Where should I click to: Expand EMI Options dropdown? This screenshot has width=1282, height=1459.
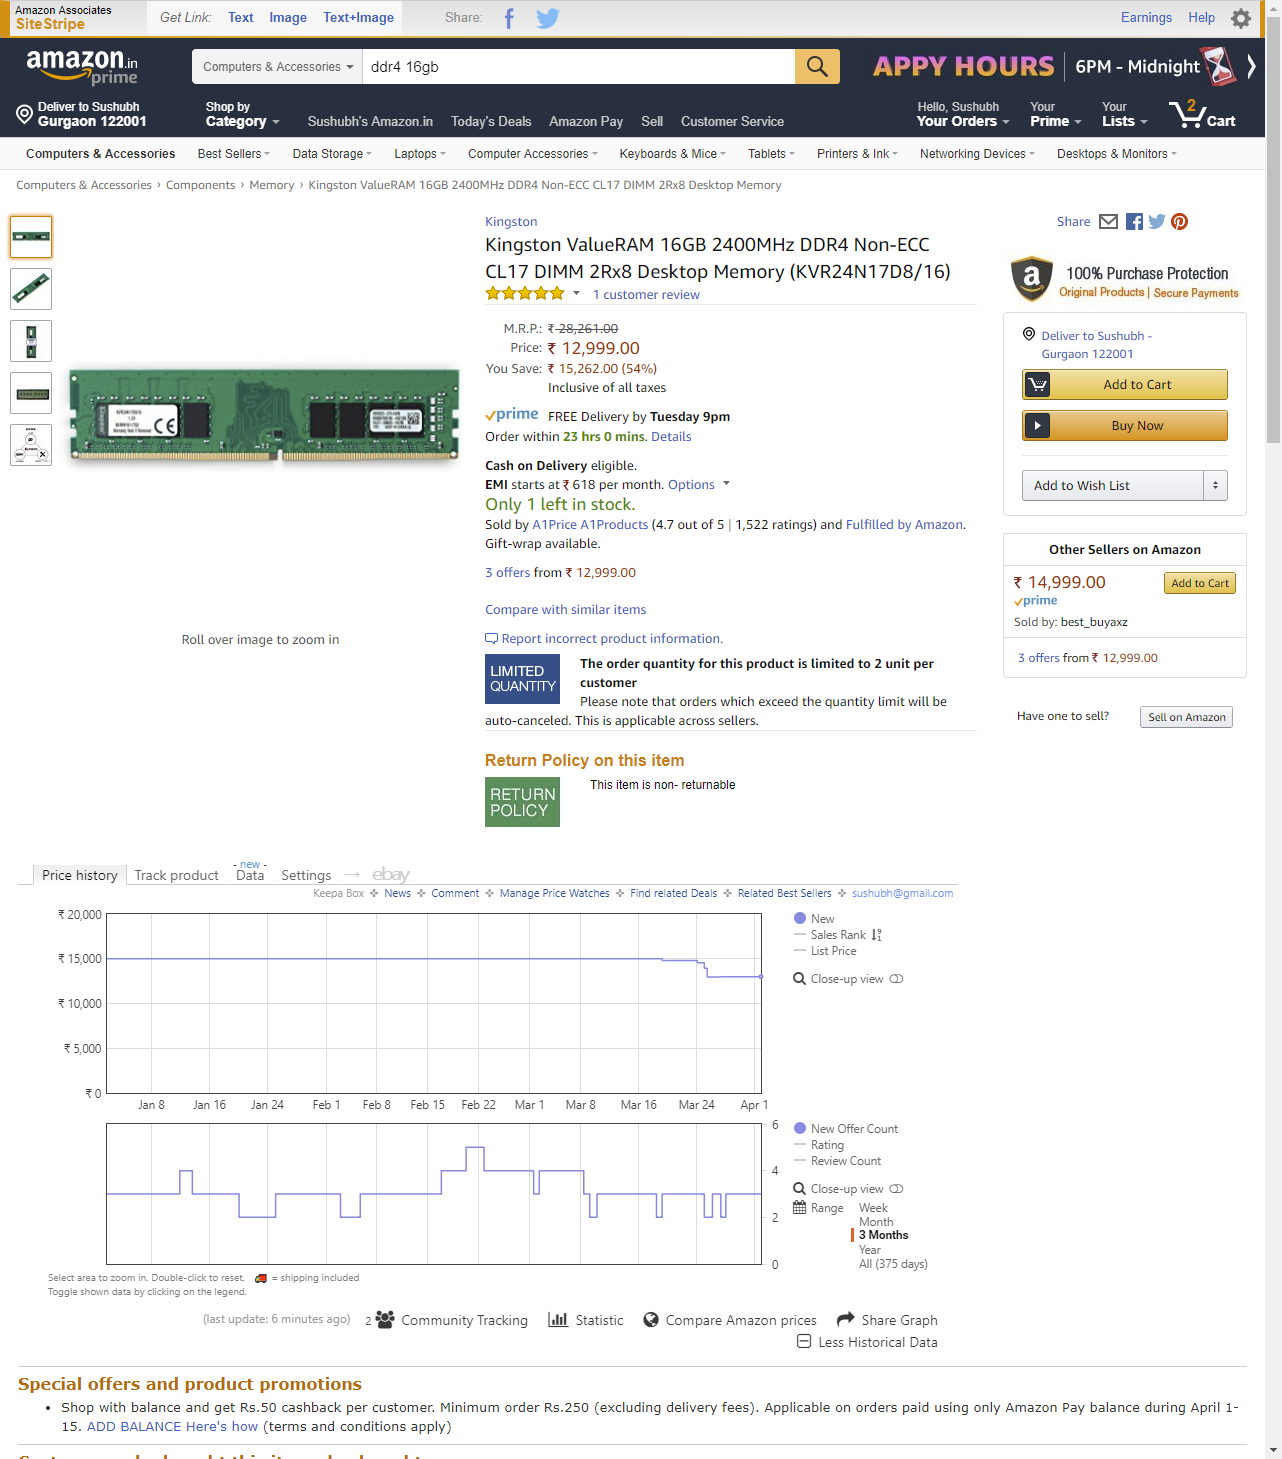coord(699,485)
